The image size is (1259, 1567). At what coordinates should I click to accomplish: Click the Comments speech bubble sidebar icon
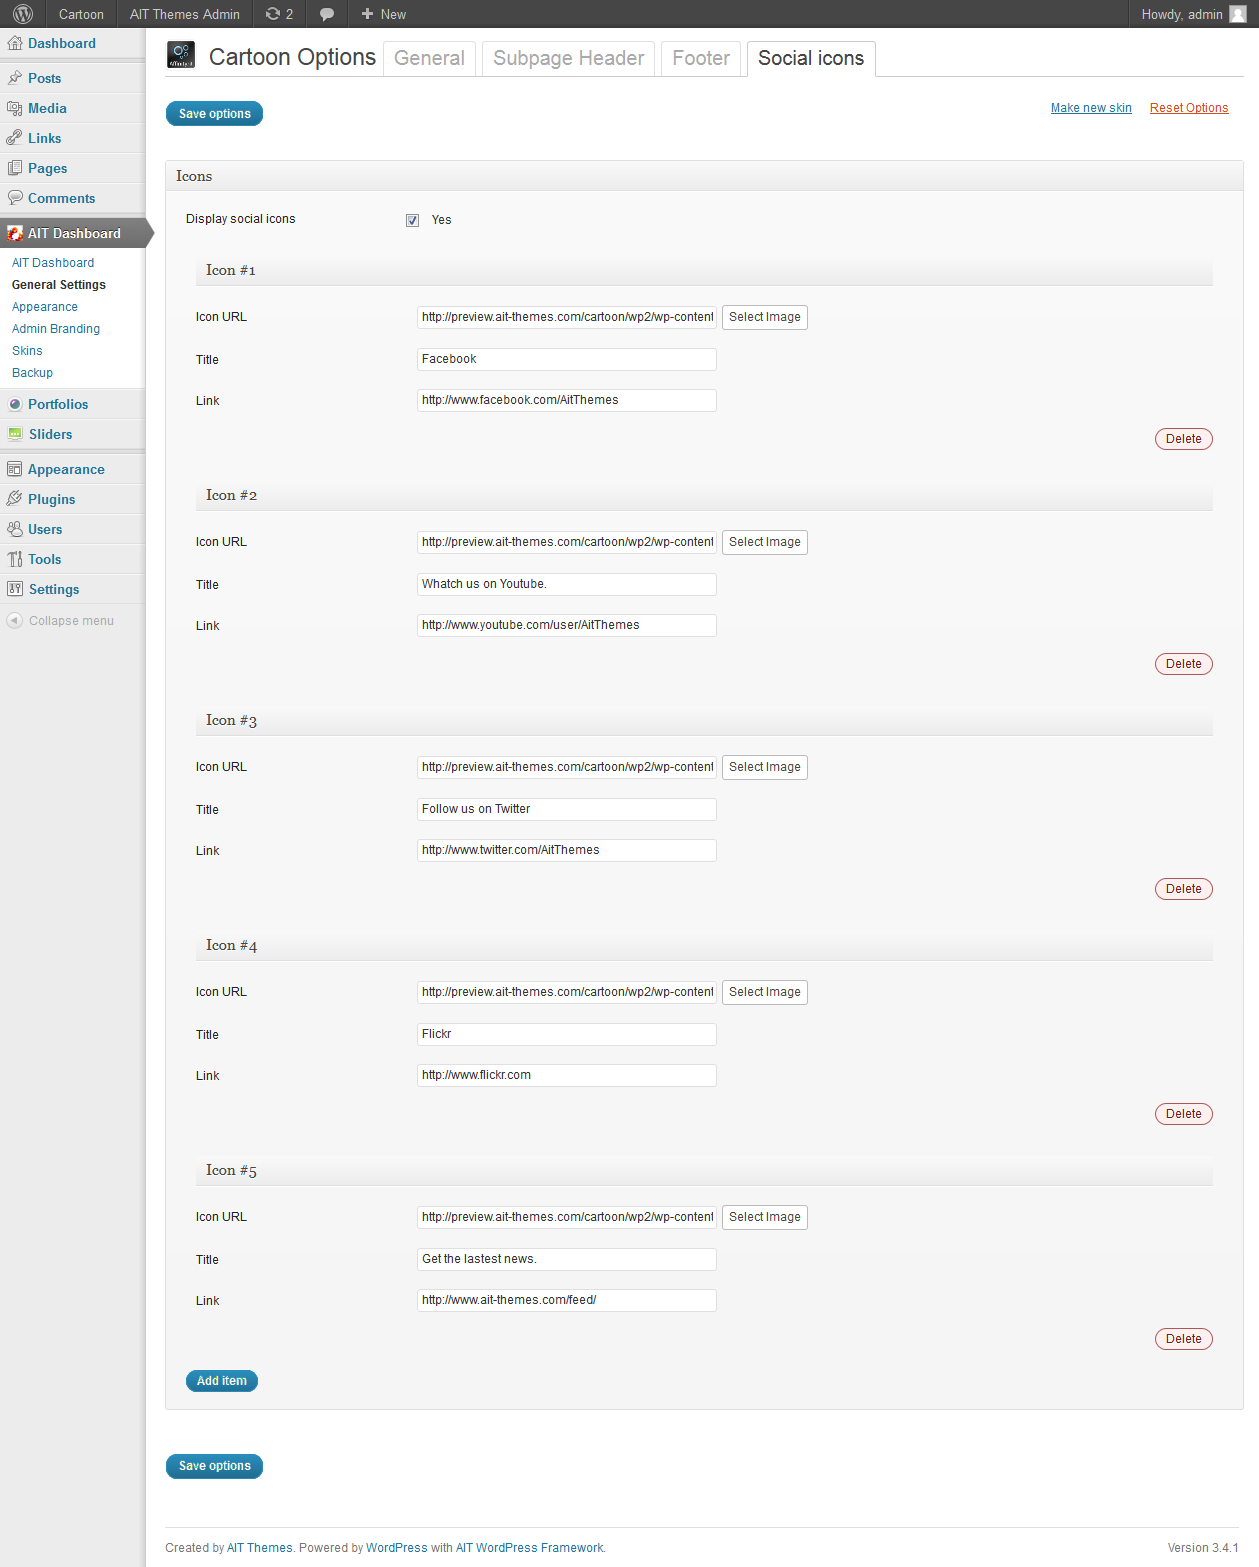tap(15, 198)
